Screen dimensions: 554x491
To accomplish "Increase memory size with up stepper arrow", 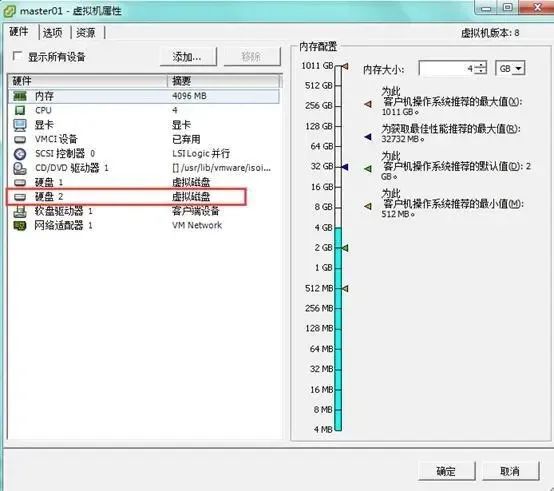I will point(481,65).
